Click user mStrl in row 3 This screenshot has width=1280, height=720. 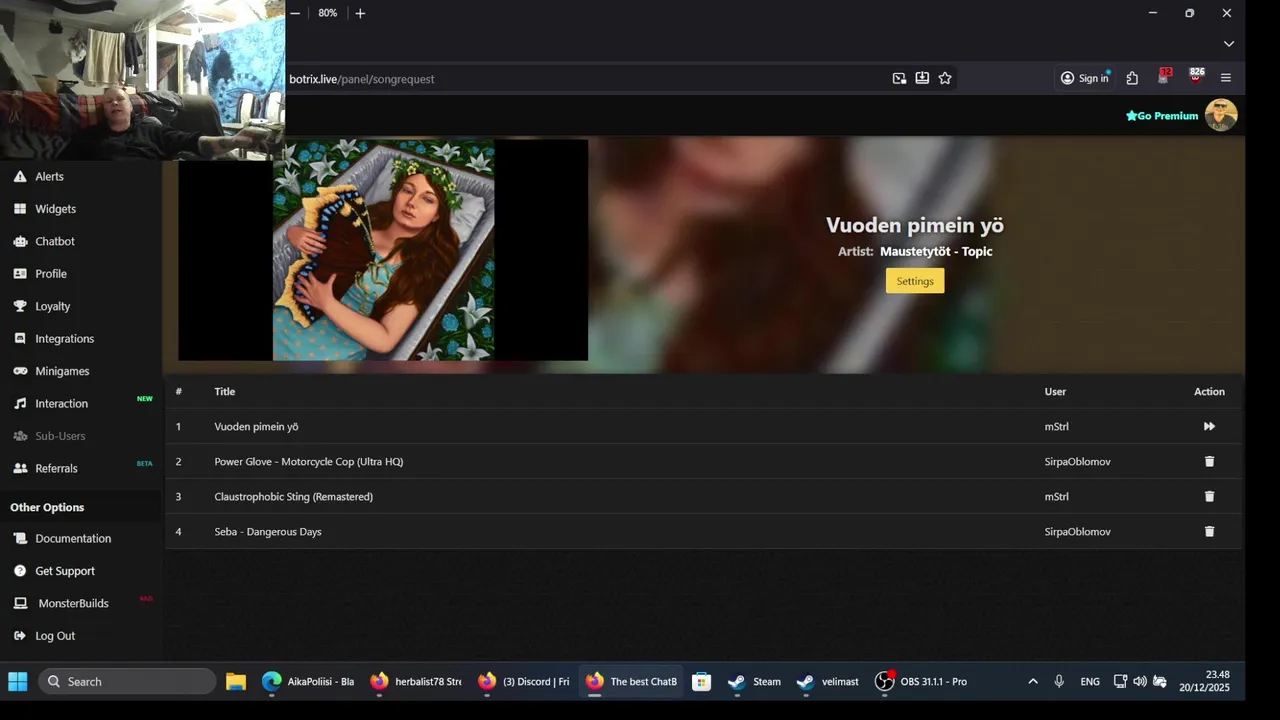pos(1056,497)
